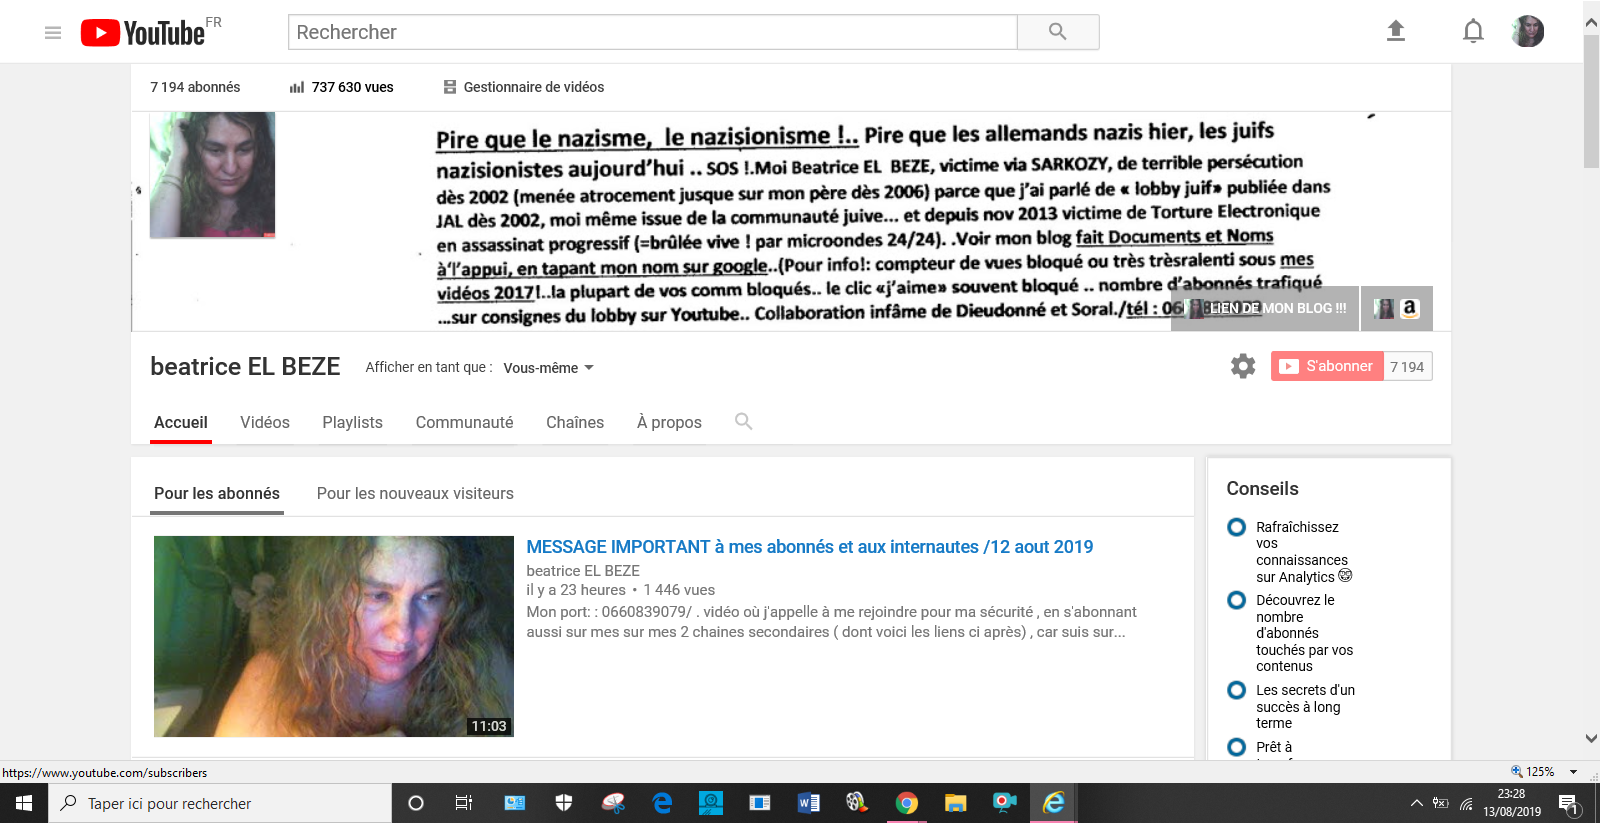Open the À propos tab
This screenshot has height=823, width=1600.
[x=669, y=422]
